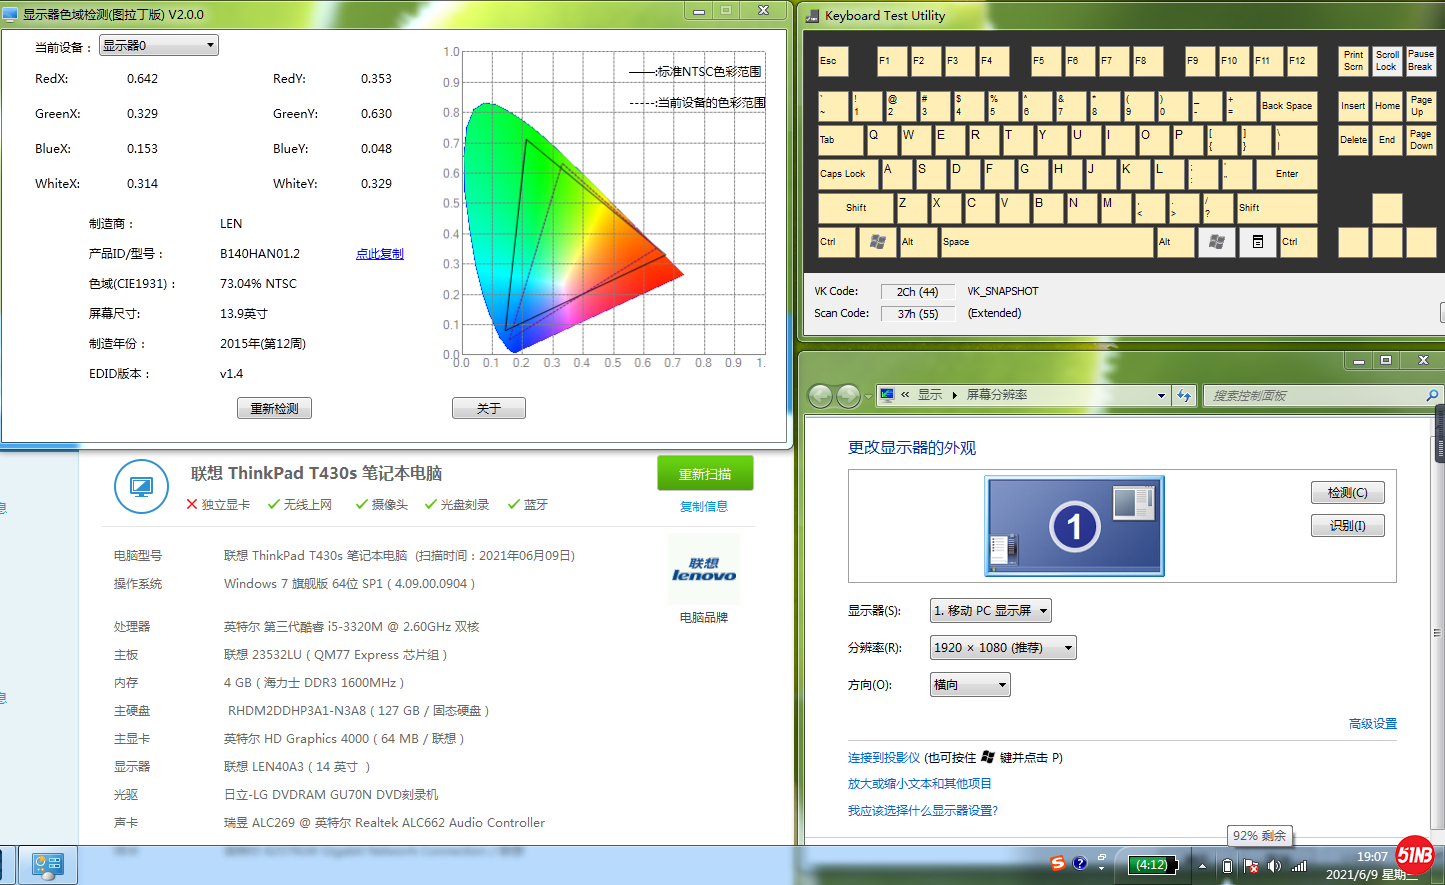Click the Action Center flag icon
Viewport: 1445px width, 885px height.
click(x=1250, y=866)
